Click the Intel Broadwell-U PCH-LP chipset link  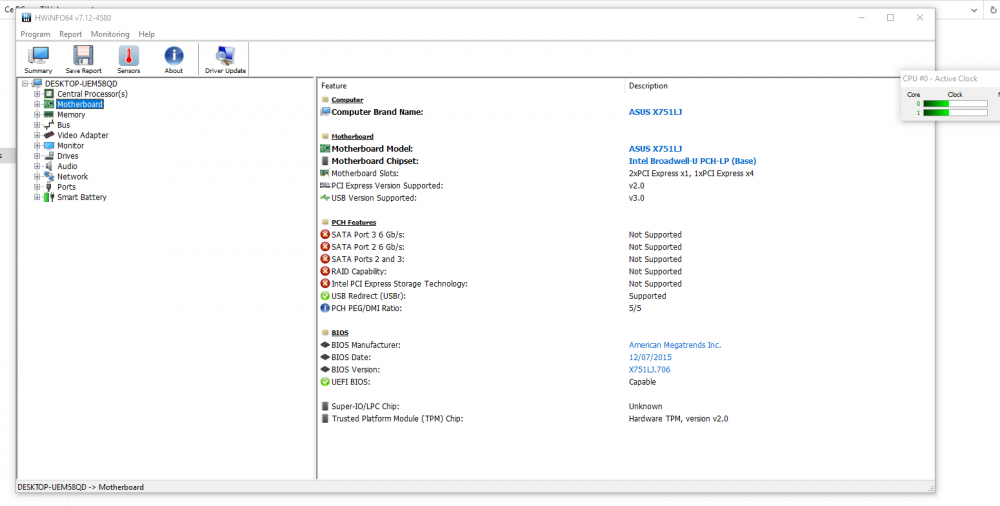point(692,161)
